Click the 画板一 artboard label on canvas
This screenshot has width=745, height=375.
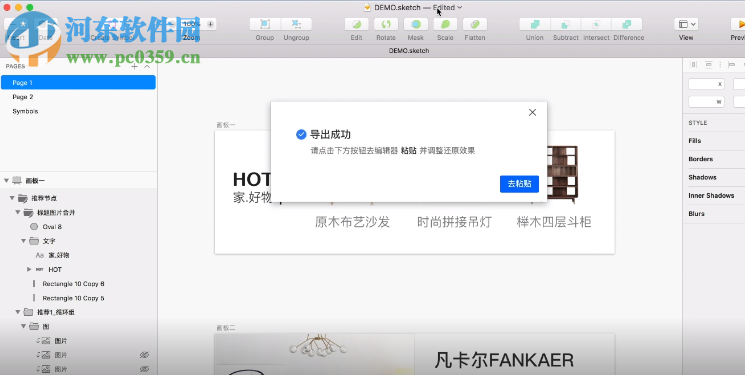pos(226,125)
